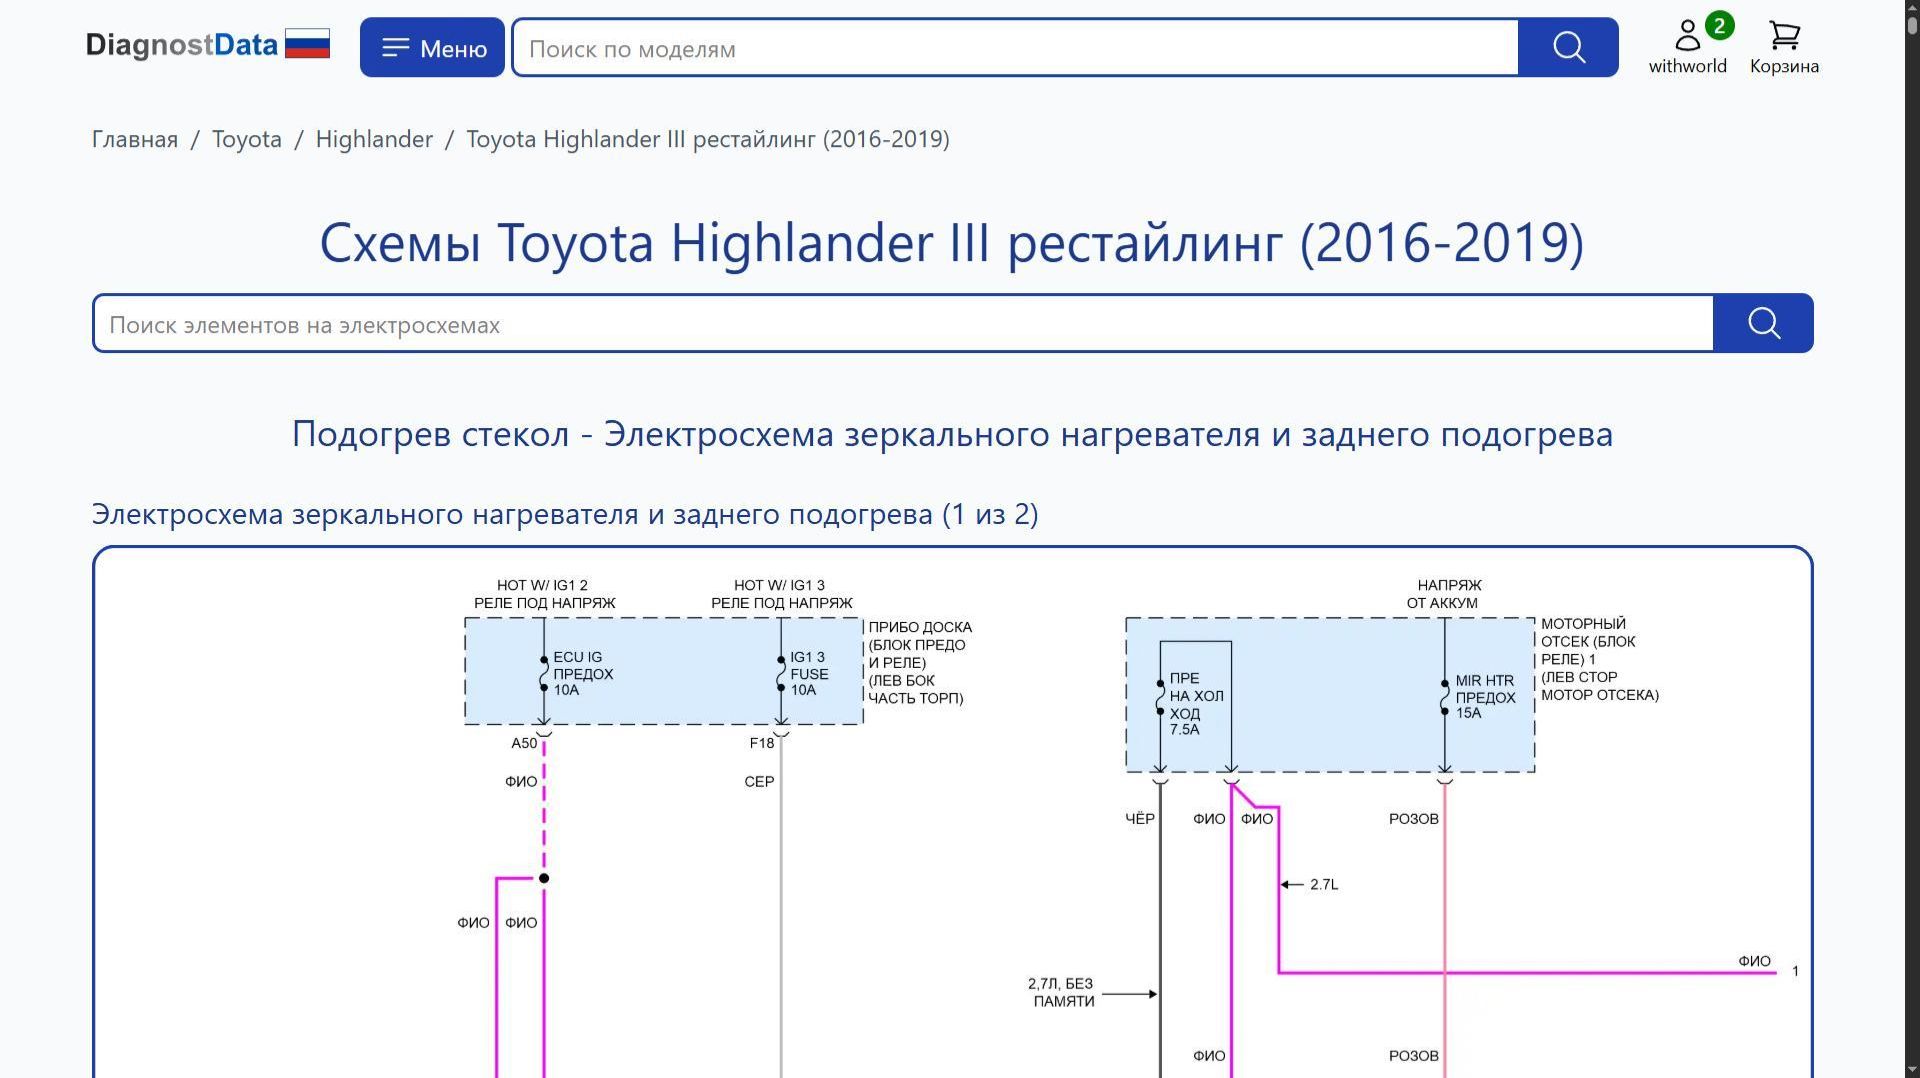
Task: Click the Russian flag language icon
Action: pos(307,44)
